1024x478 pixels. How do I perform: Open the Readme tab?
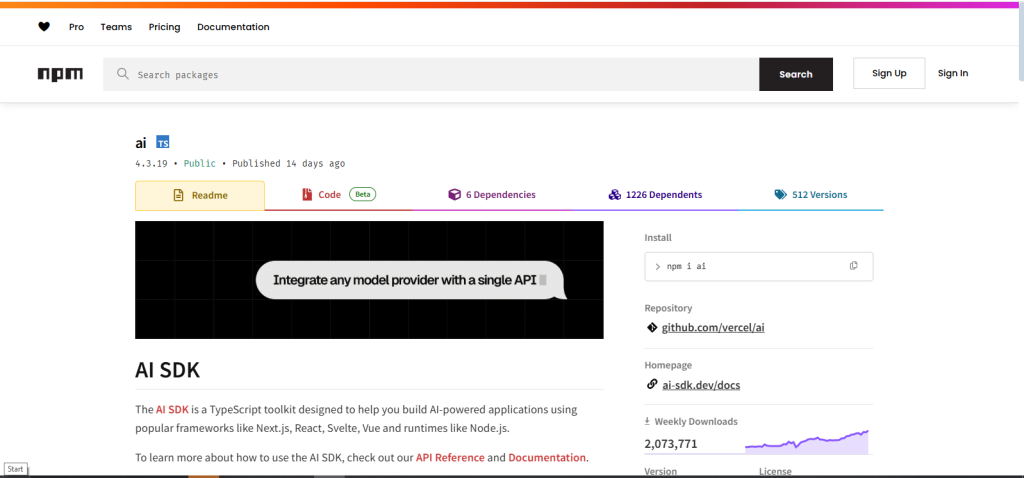[200, 195]
